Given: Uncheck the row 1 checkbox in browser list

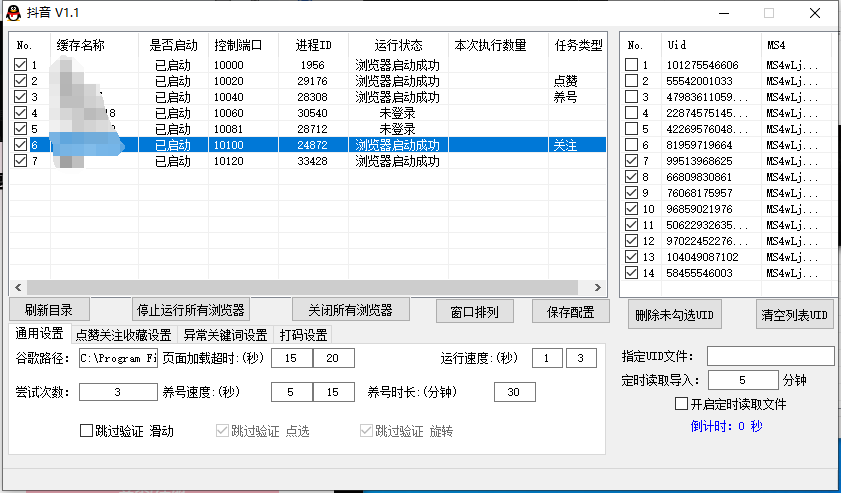Looking at the screenshot, I should pyautogui.click(x=20, y=65).
